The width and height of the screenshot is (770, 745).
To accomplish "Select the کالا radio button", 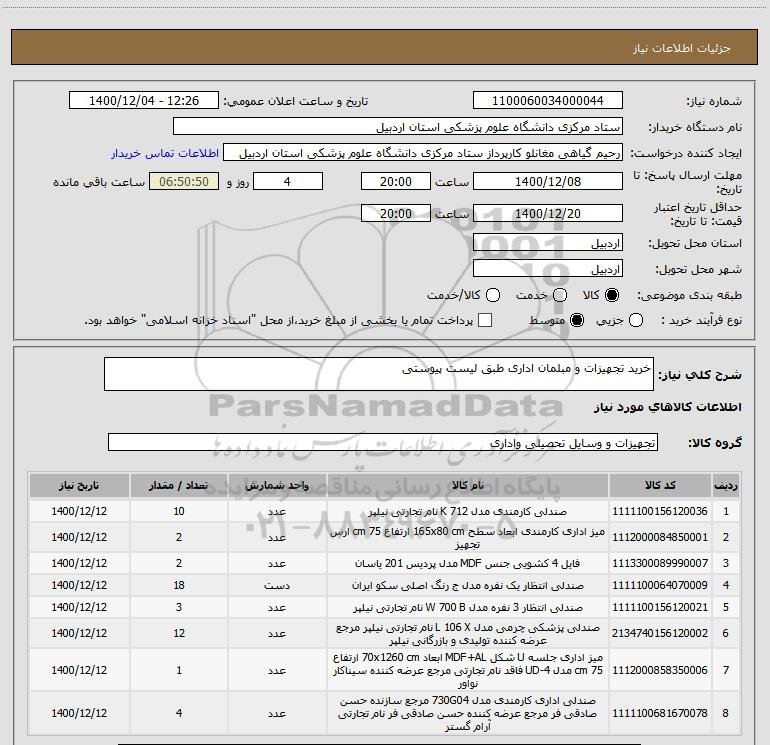I will tap(612, 295).
